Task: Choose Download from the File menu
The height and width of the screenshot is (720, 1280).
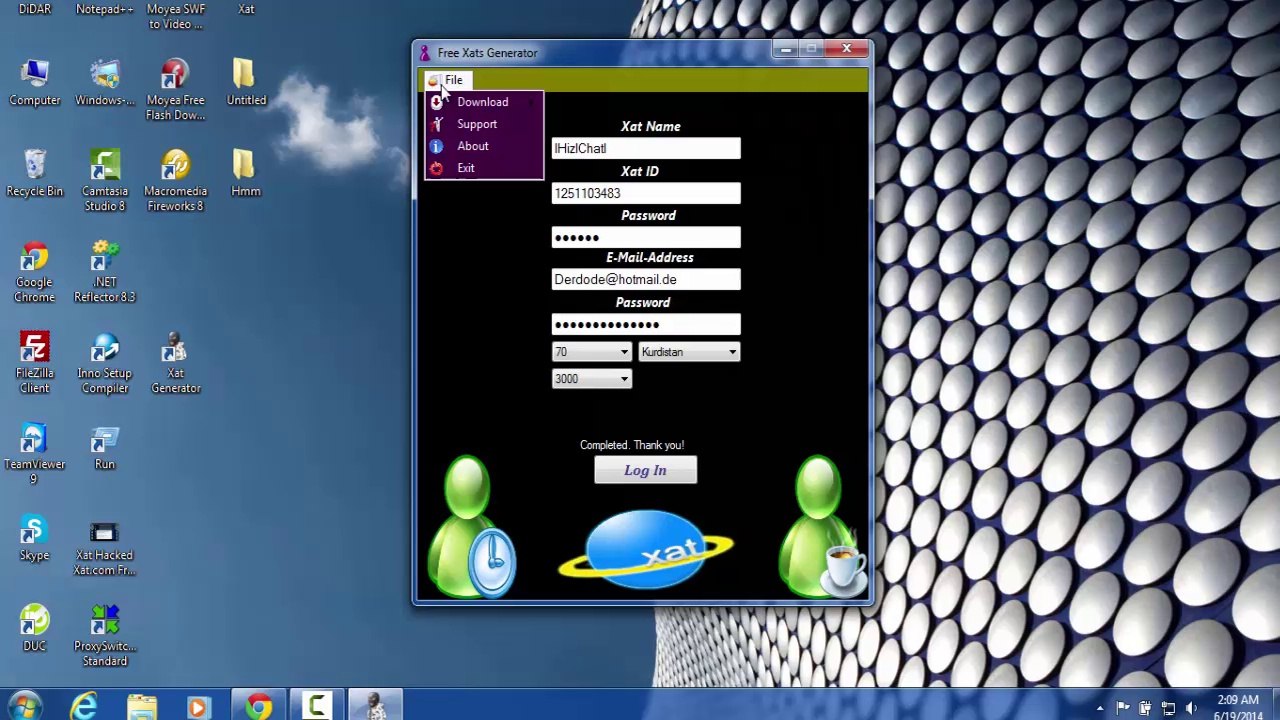Action: tap(484, 102)
